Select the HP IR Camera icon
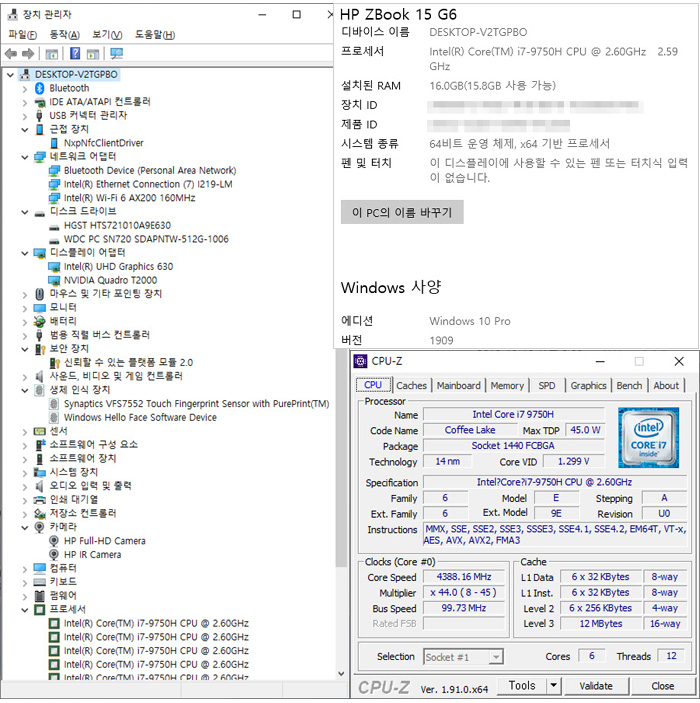Viewport: 700px width, 703px height. click(54, 555)
